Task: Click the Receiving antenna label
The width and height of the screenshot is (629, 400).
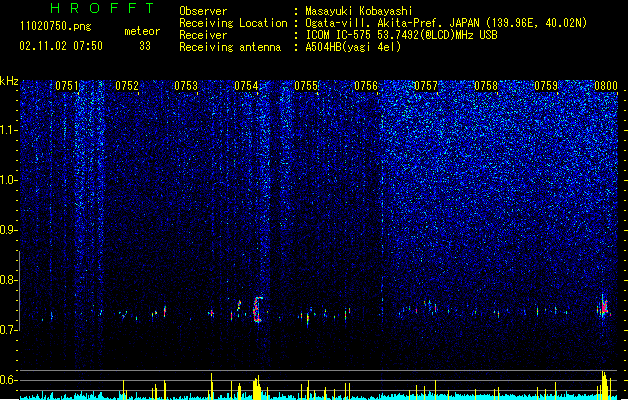Action: (230, 47)
